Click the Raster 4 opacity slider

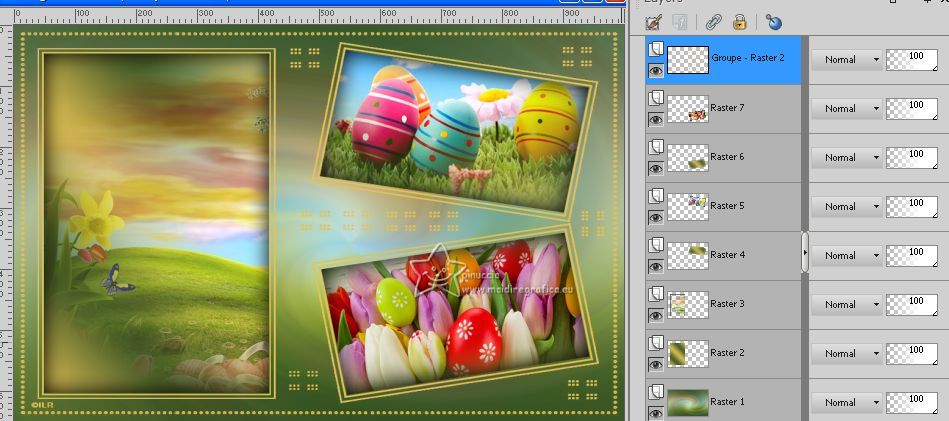(912, 256)
